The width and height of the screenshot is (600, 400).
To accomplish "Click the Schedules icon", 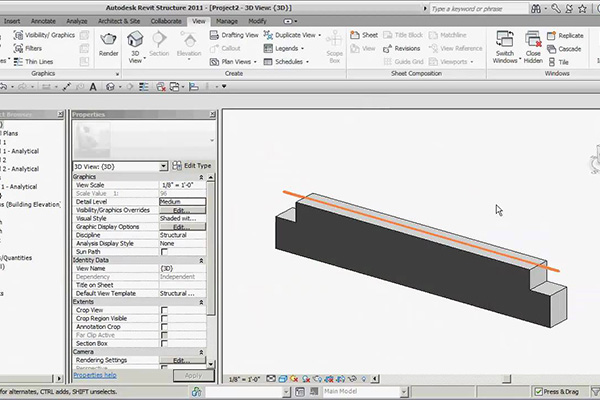I will [268, 62].
